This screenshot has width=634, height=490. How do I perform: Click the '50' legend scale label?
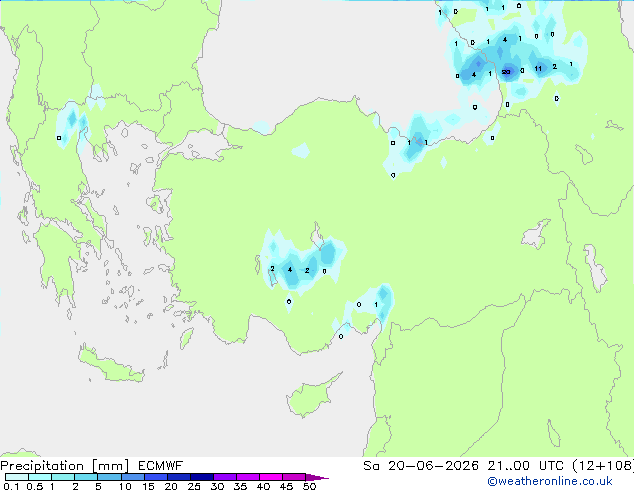click(309, 486)
